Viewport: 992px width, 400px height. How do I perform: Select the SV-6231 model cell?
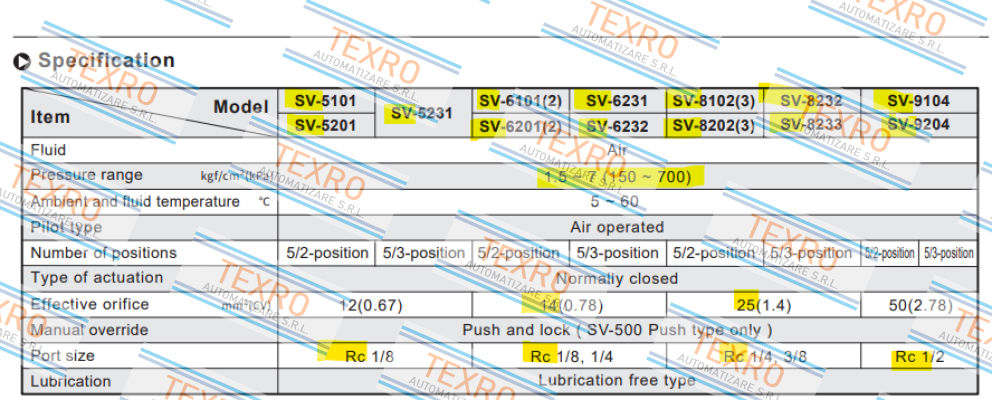click(617, 101)
